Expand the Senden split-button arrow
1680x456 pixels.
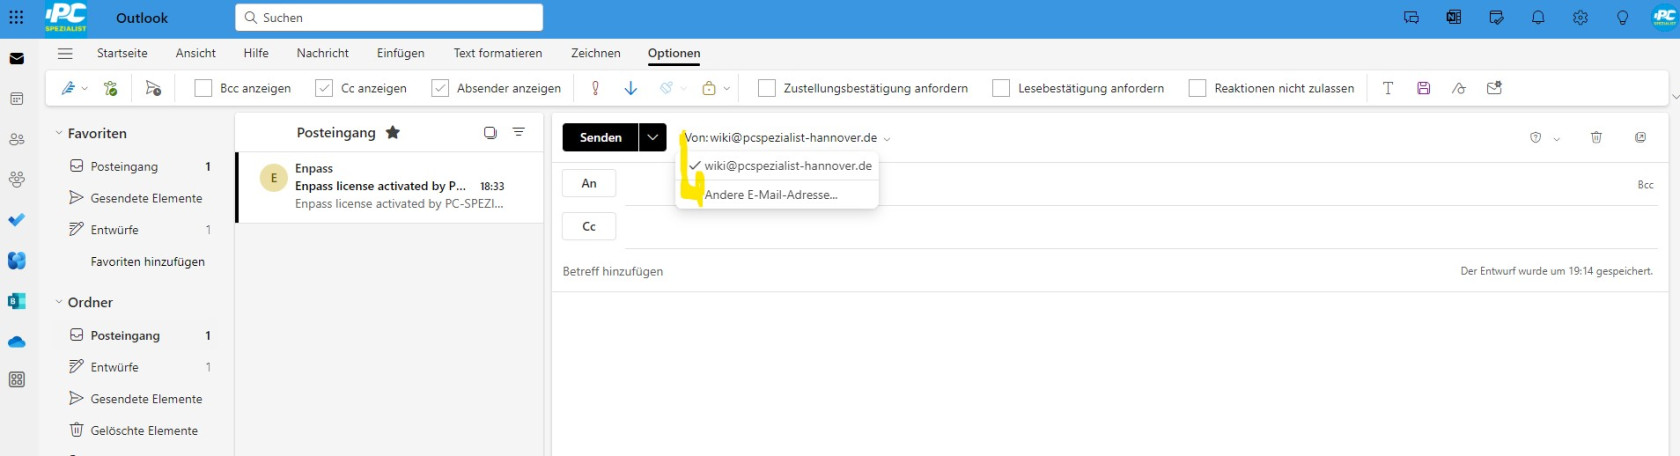652,137
